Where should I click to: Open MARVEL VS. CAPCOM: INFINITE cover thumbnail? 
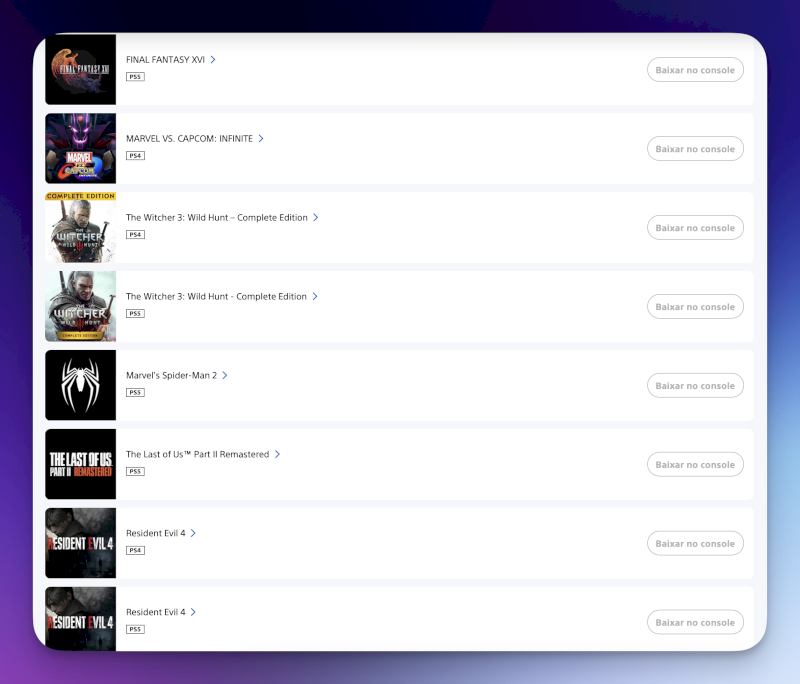(x=81, y=148)
